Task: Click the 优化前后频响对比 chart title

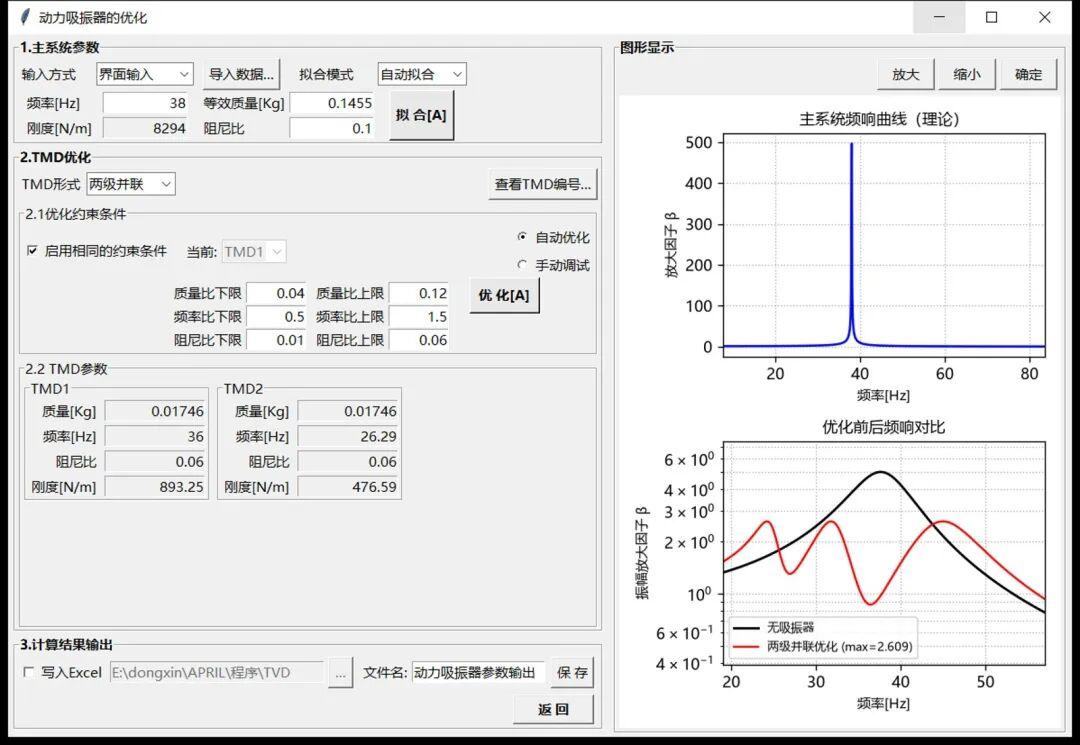Action: 883,427
